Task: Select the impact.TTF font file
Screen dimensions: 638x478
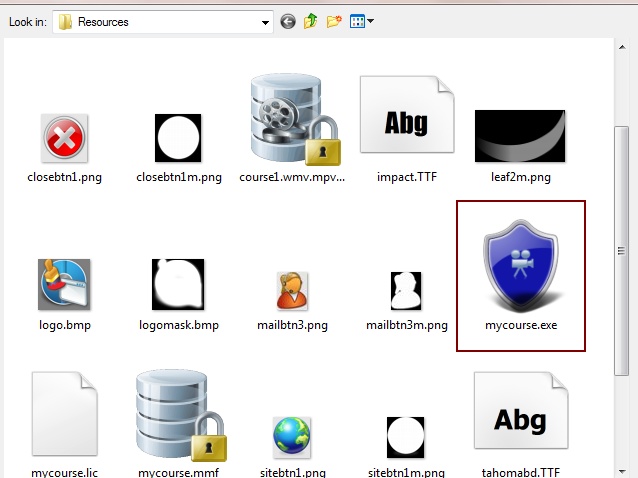Action: [x=406, y=123]
